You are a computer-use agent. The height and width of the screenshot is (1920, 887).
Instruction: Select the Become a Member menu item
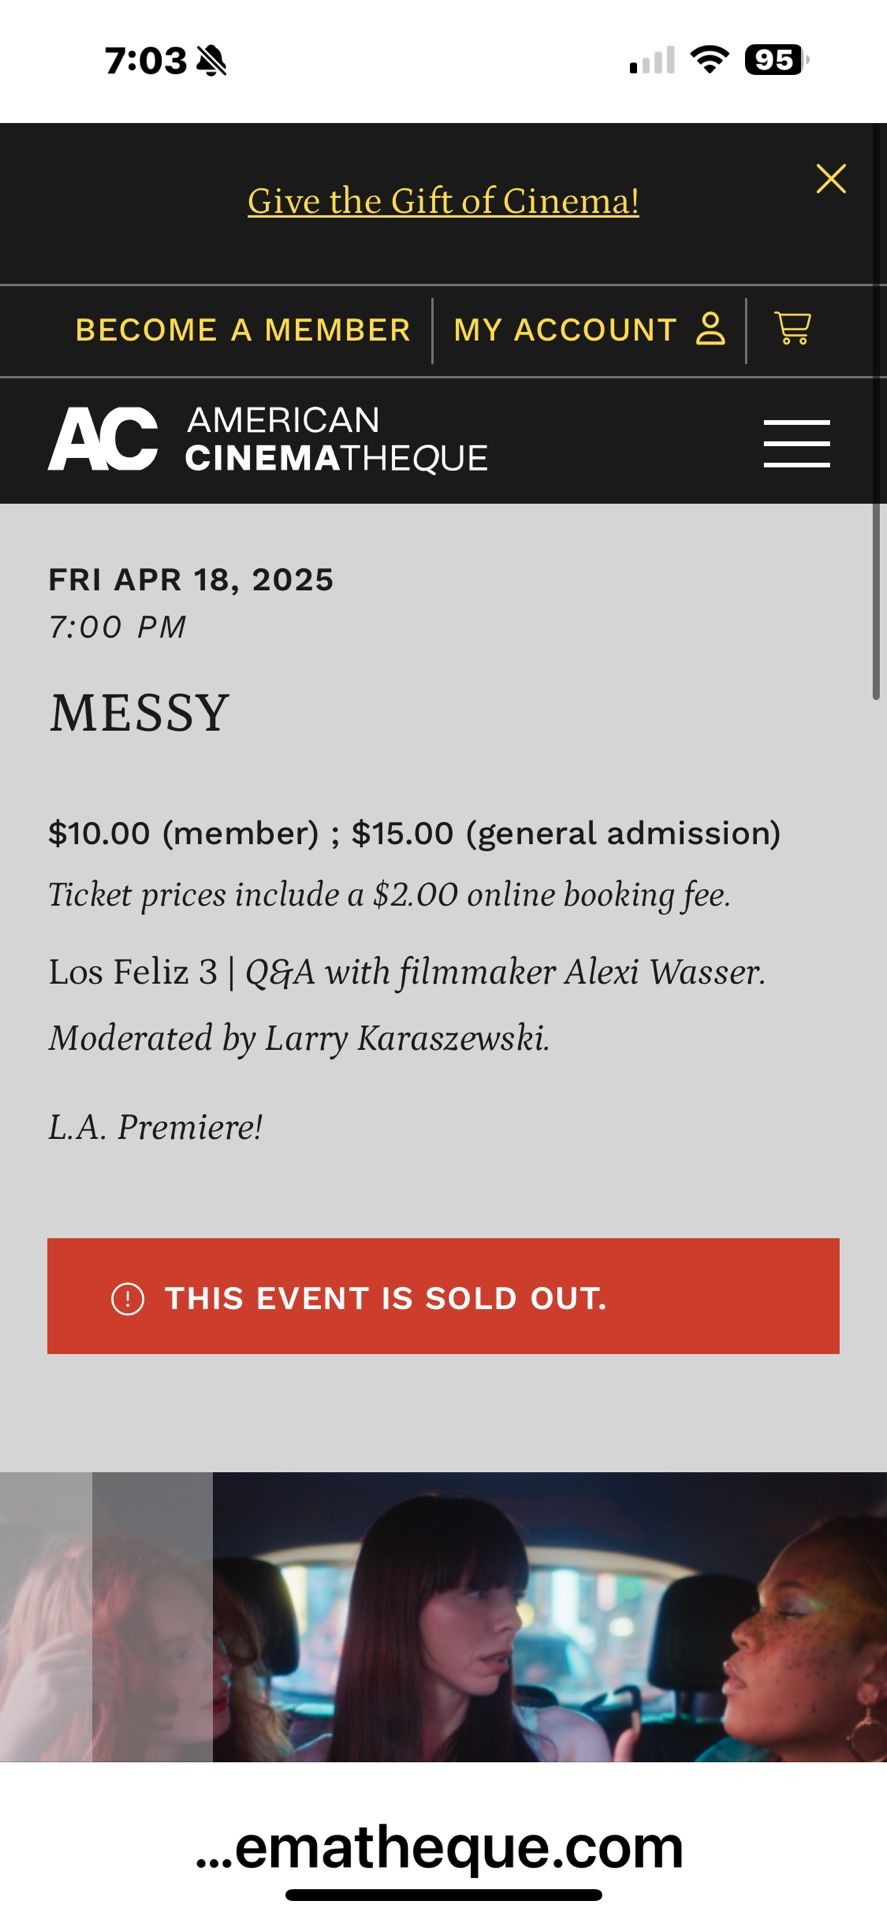[x=242, y=329]
